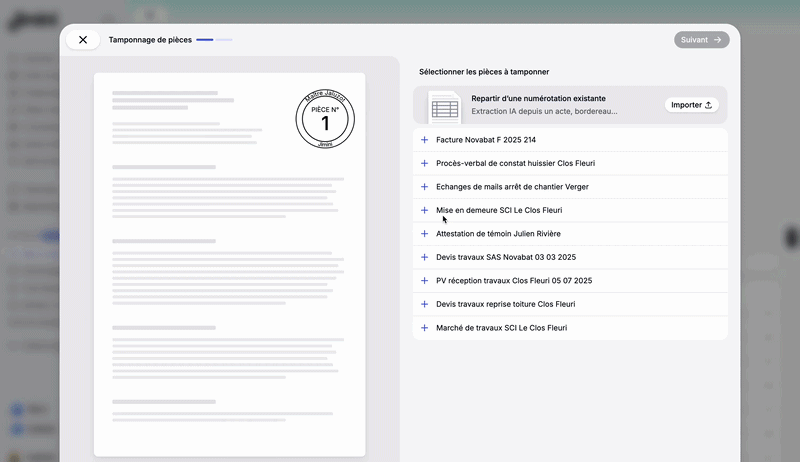
Task: Select the spreadsheet document icon in import card
Action: [x=444, y=108]
